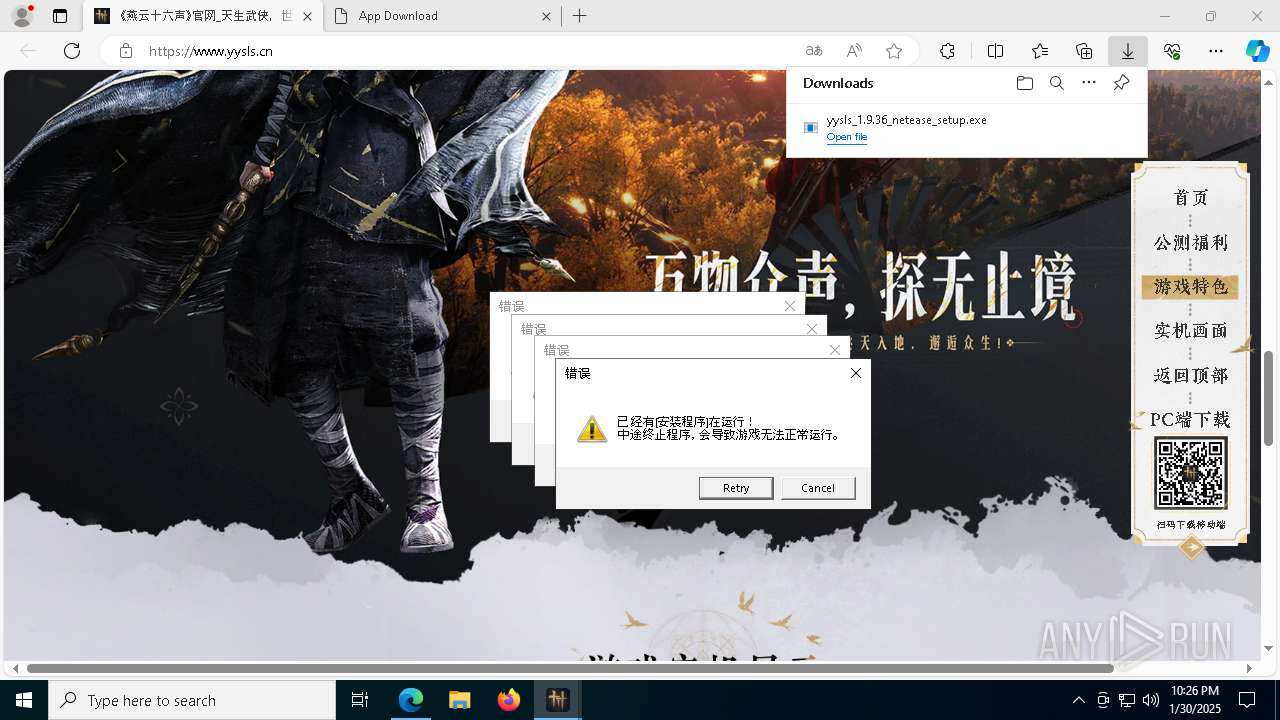
Task: Go back to the previous page
Action: (x=29, y=51)
